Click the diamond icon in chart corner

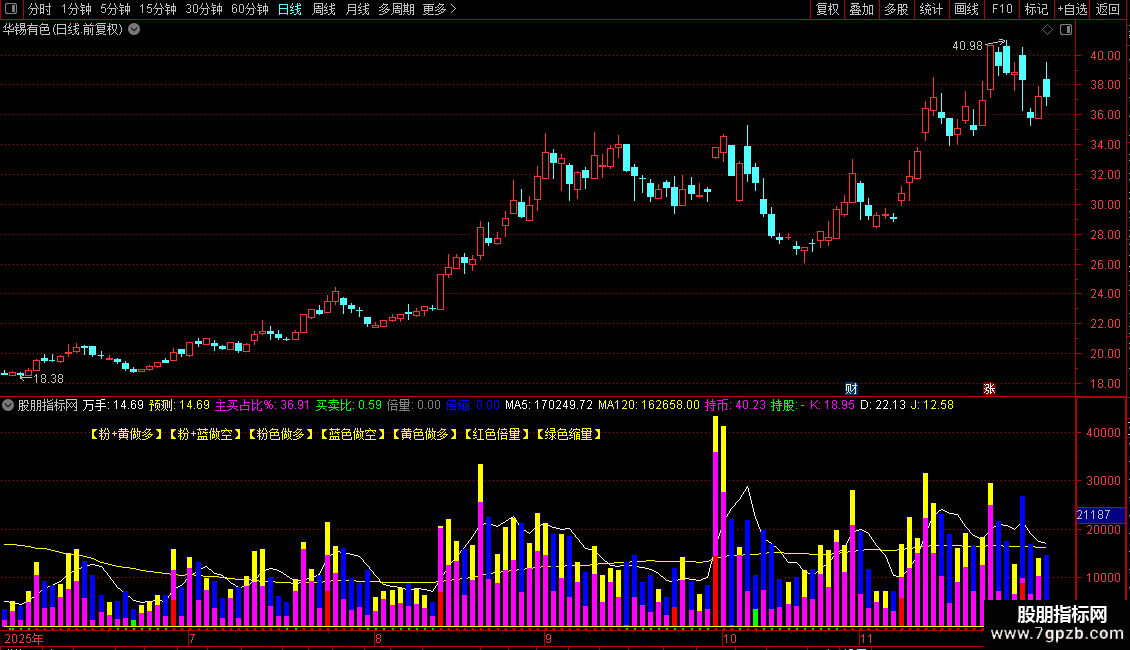[1047, 30]
